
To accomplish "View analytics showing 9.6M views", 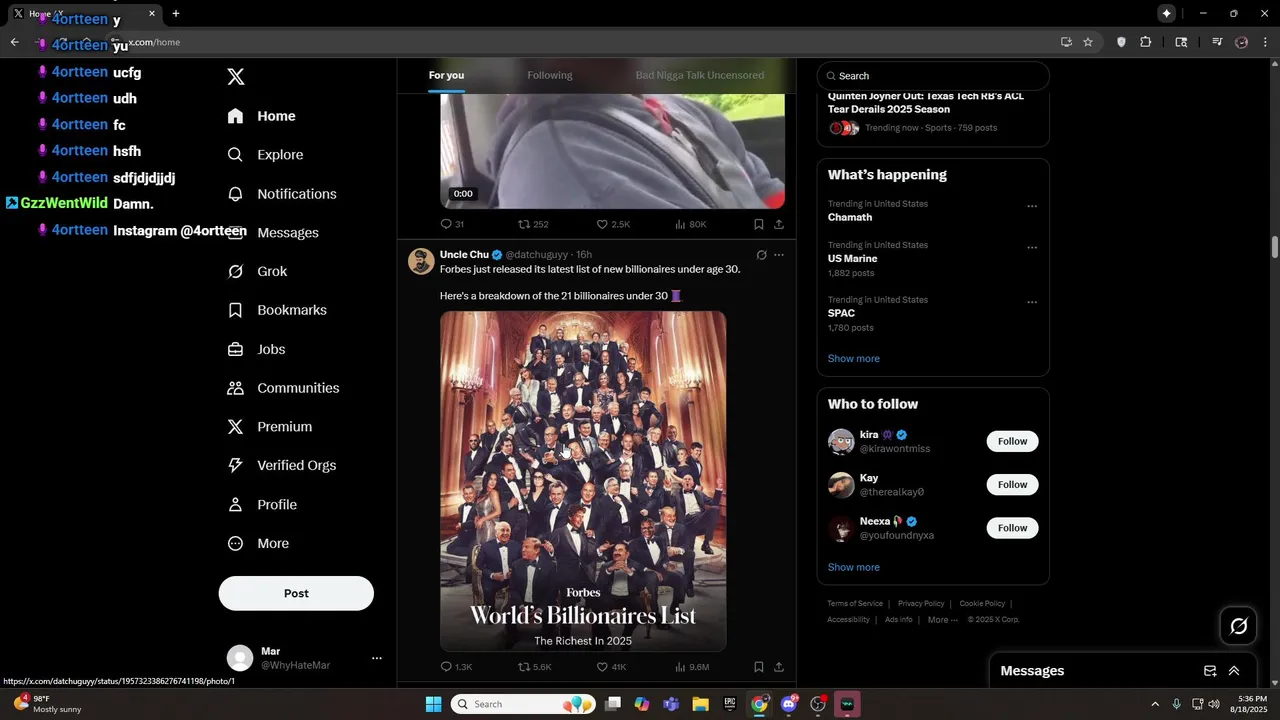I will pyautogui.click(x=692, y=667).
